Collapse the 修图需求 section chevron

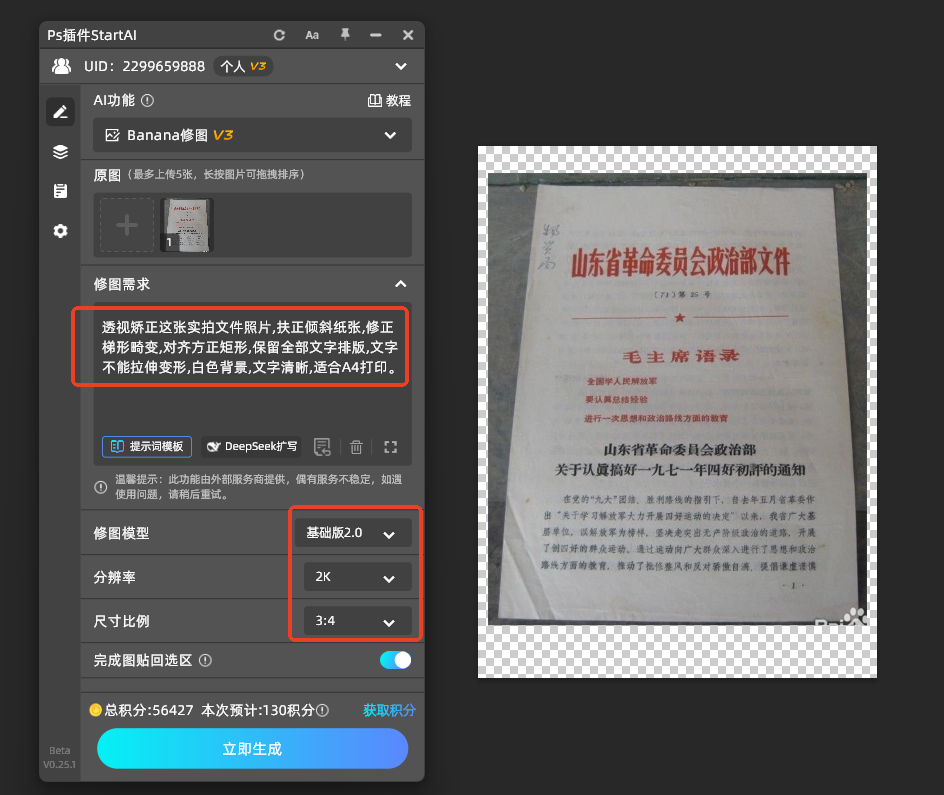400,284
